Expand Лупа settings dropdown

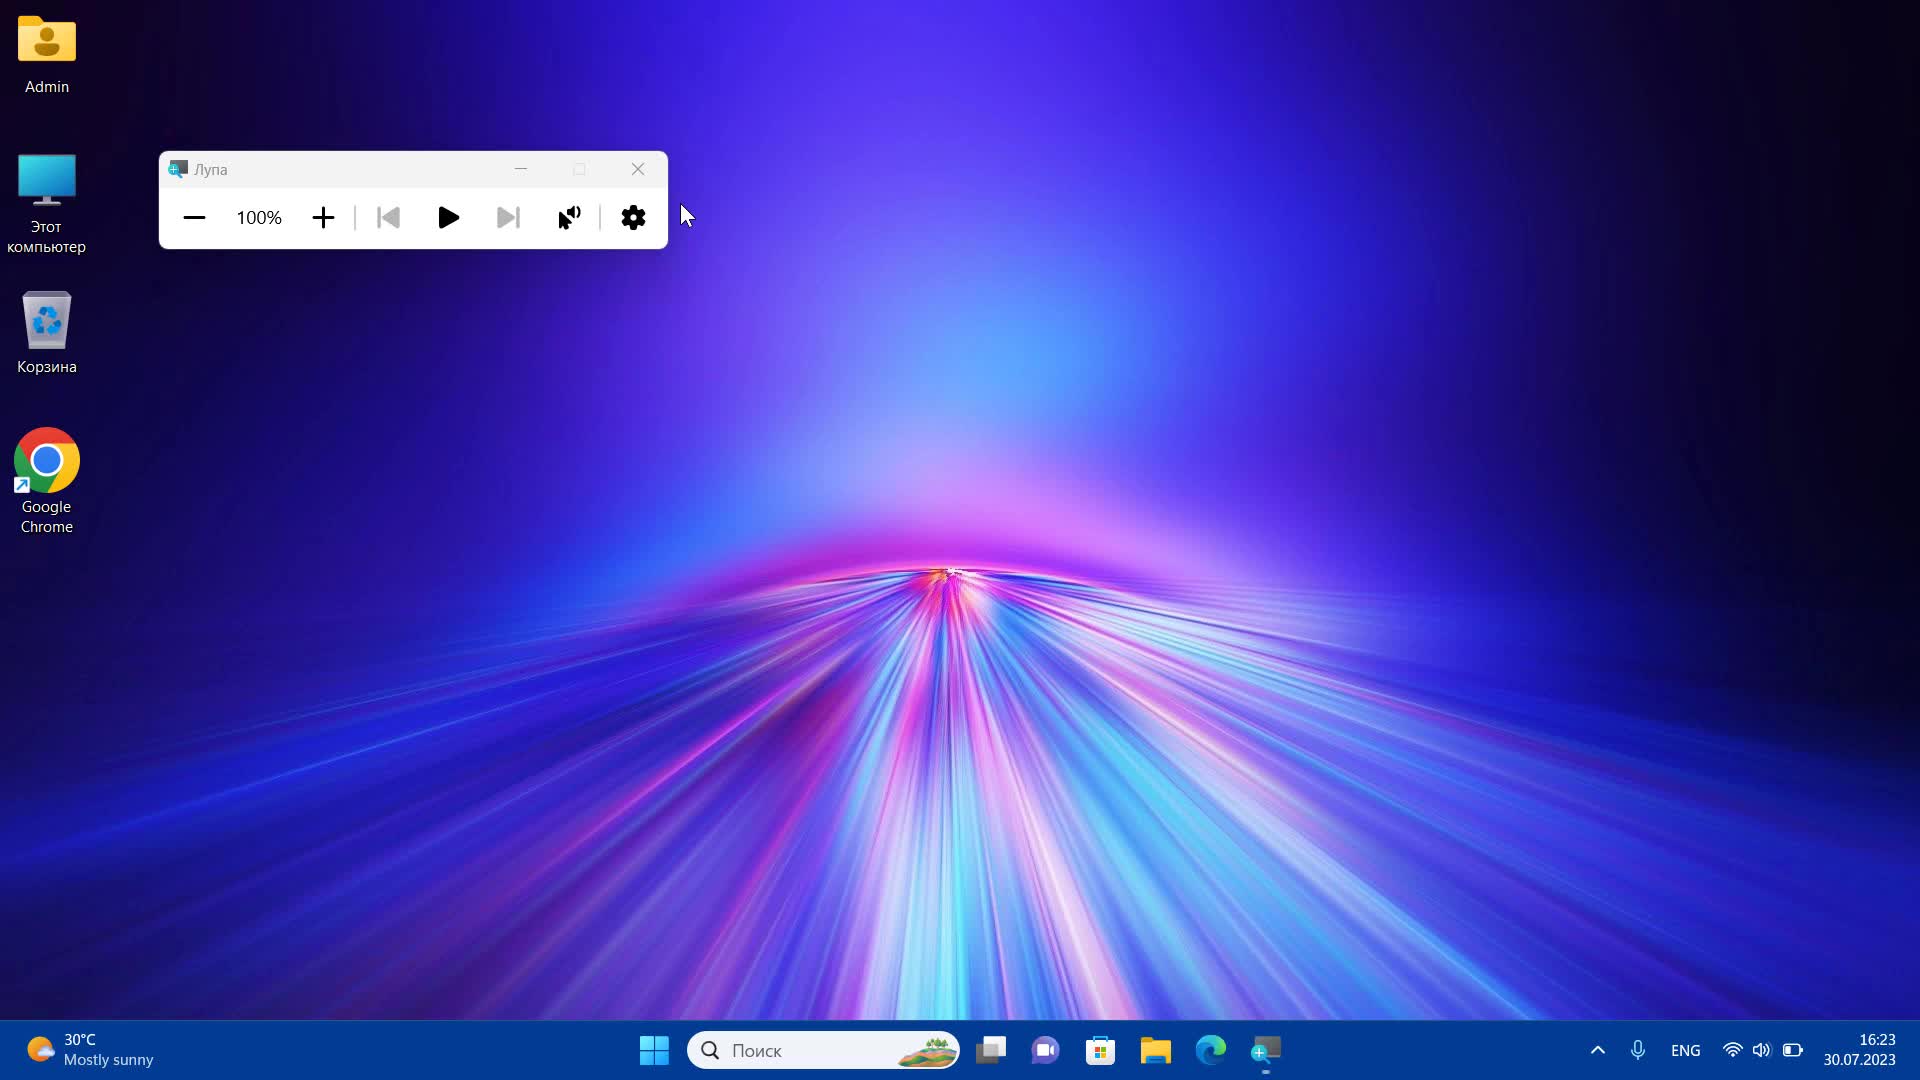[634, 218]
